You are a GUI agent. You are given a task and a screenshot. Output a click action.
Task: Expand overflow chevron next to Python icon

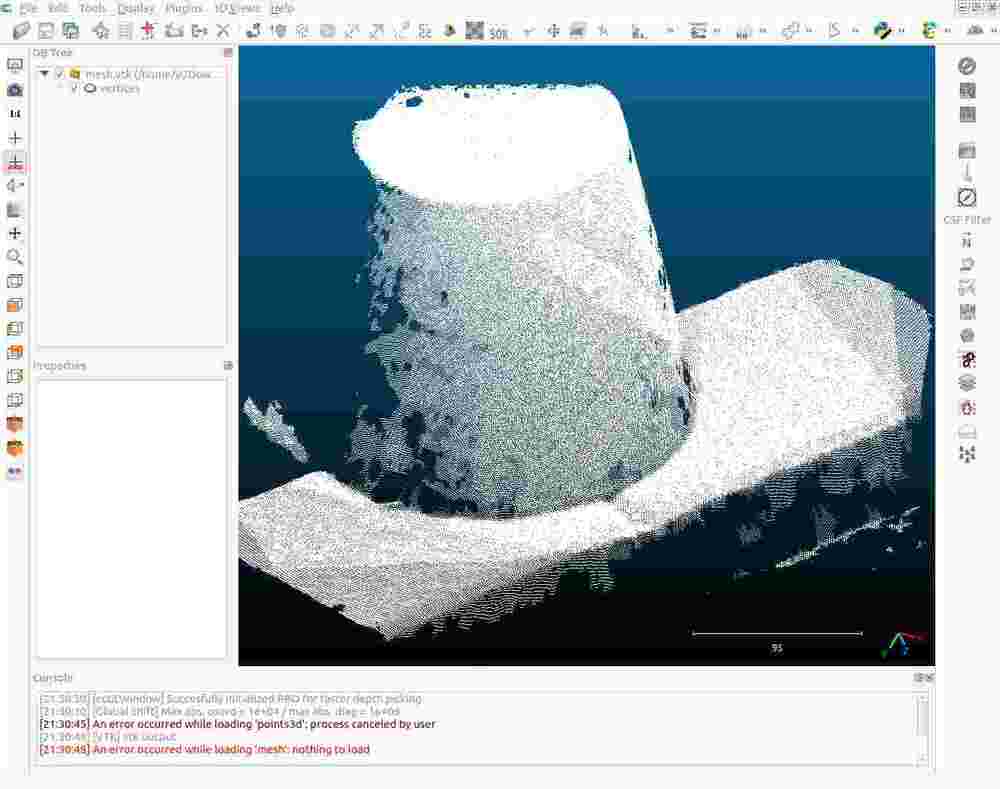pos(901,32)
